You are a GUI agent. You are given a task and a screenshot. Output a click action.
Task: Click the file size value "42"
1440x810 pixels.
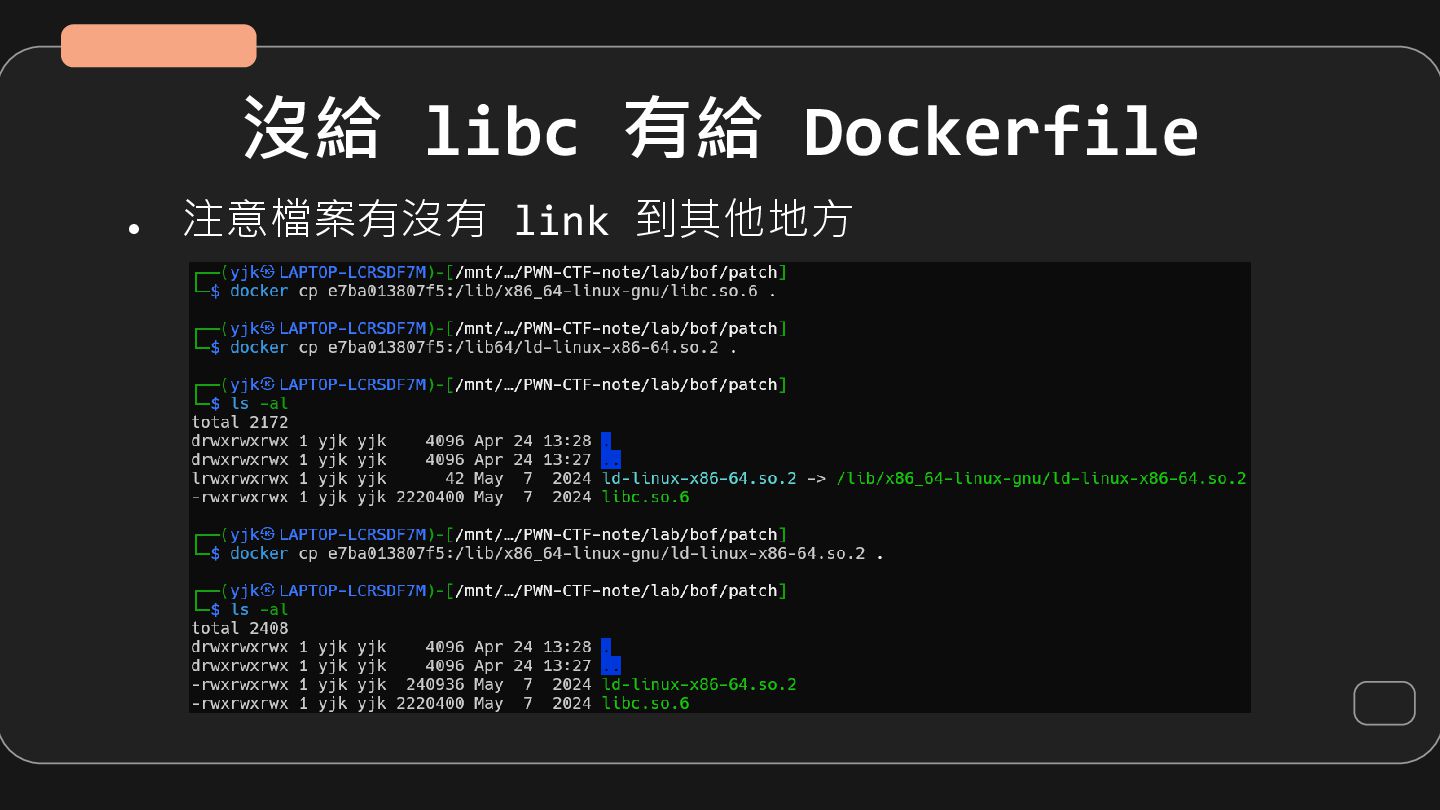455,478
